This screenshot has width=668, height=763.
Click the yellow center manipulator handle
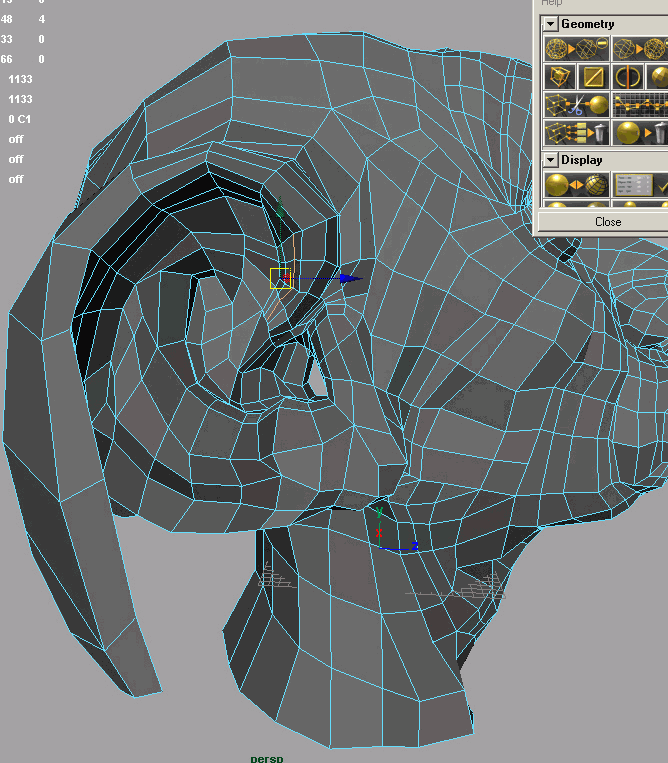pos(280,279)
